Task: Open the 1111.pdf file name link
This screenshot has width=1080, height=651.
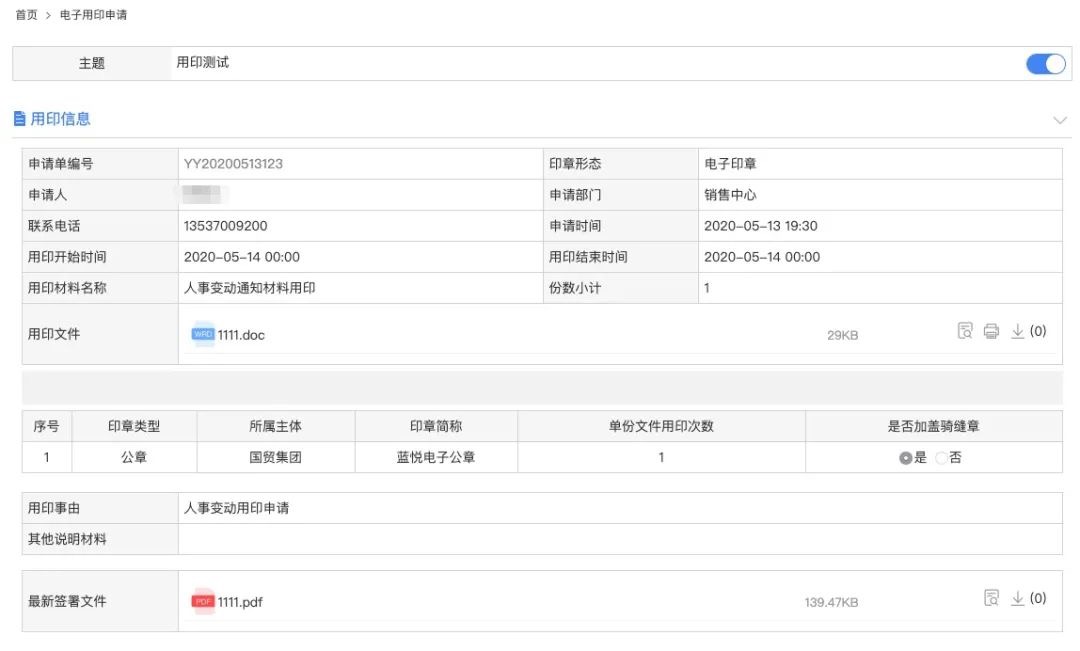Action: click(x=242, y=601)
